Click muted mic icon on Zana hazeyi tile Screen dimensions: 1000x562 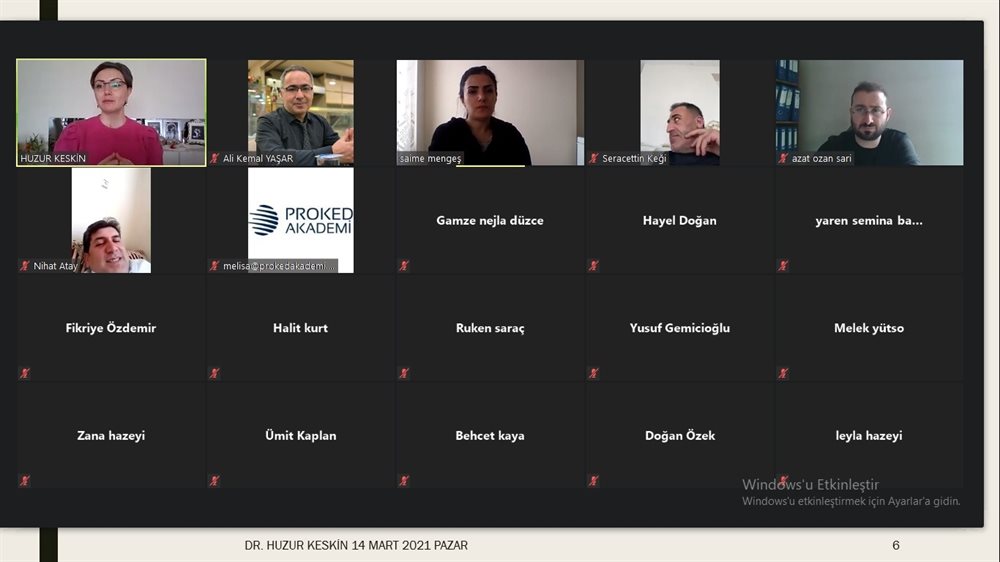[x=25, y=481]
